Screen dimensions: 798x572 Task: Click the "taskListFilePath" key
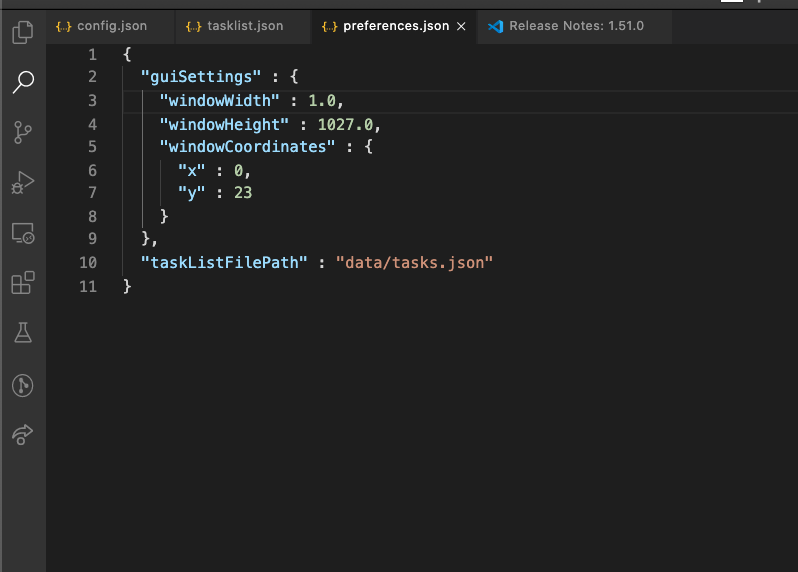click(224, 263)
